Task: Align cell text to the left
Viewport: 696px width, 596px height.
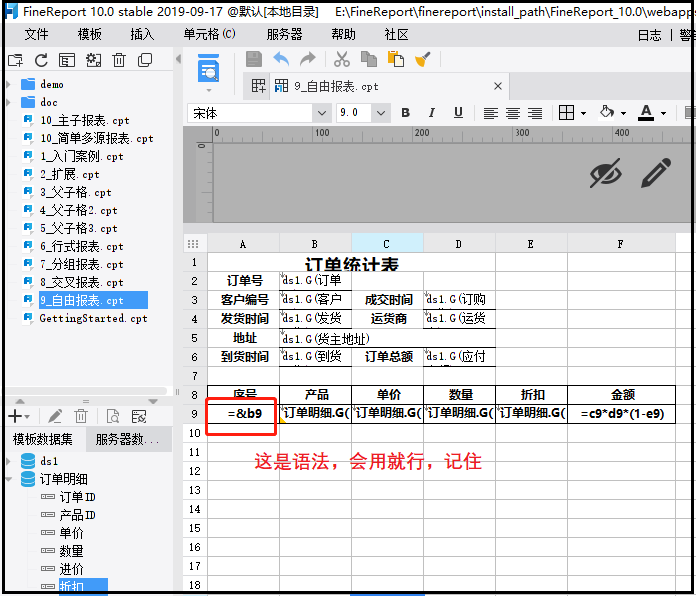Action: pos(490,113)
